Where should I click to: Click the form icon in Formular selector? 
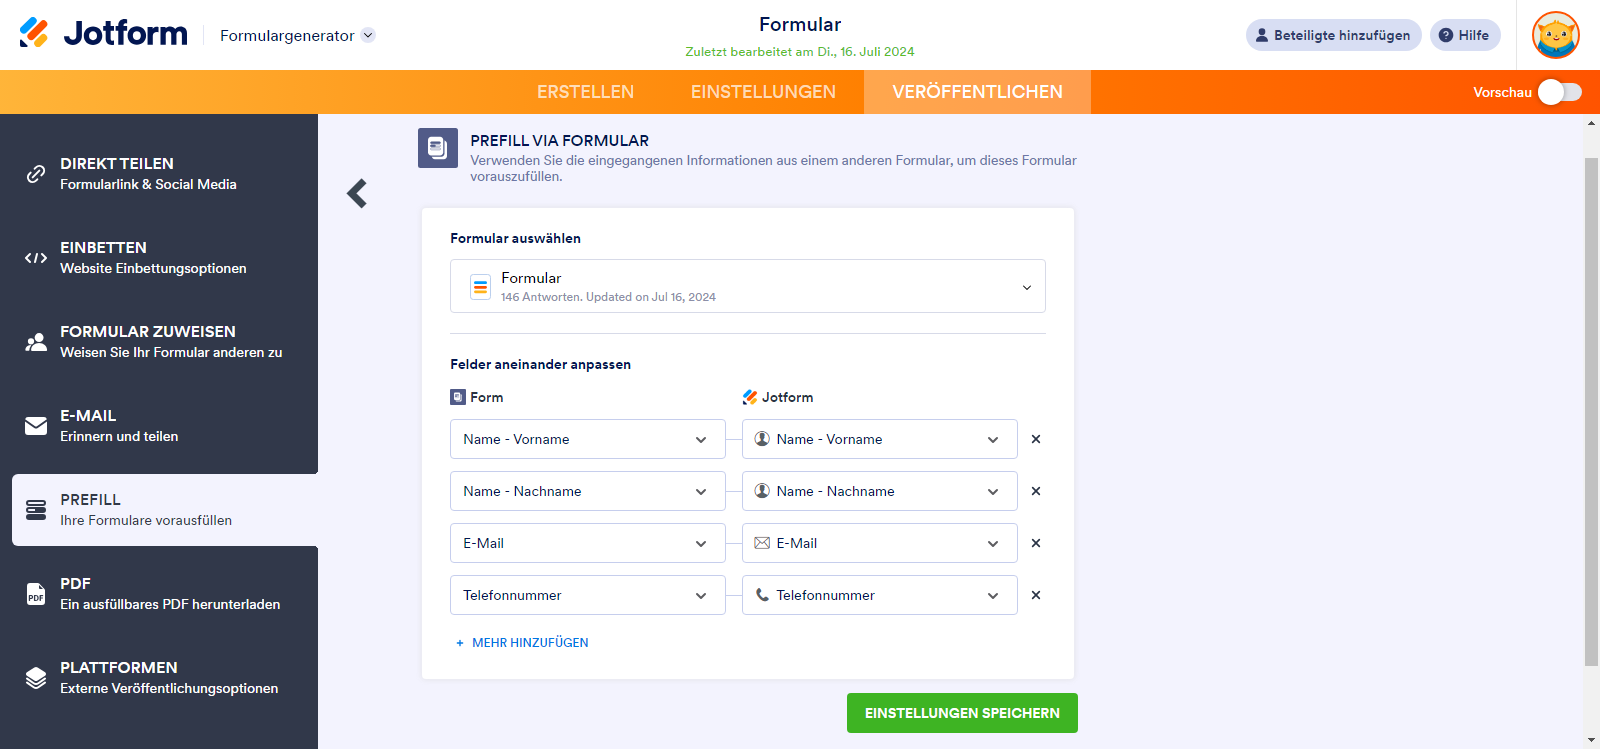pyautogui.click(x=480, y=287)
